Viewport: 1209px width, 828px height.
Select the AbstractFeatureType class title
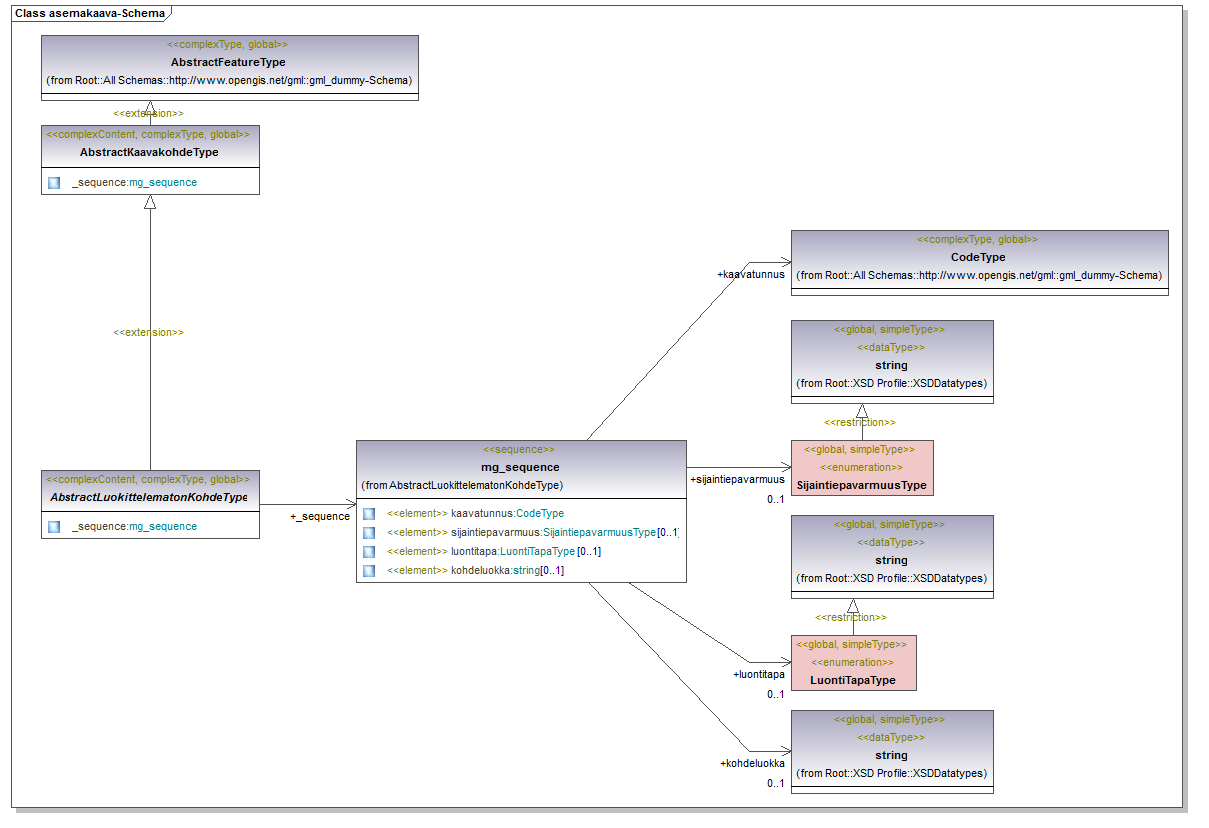(x=228, y=62)
